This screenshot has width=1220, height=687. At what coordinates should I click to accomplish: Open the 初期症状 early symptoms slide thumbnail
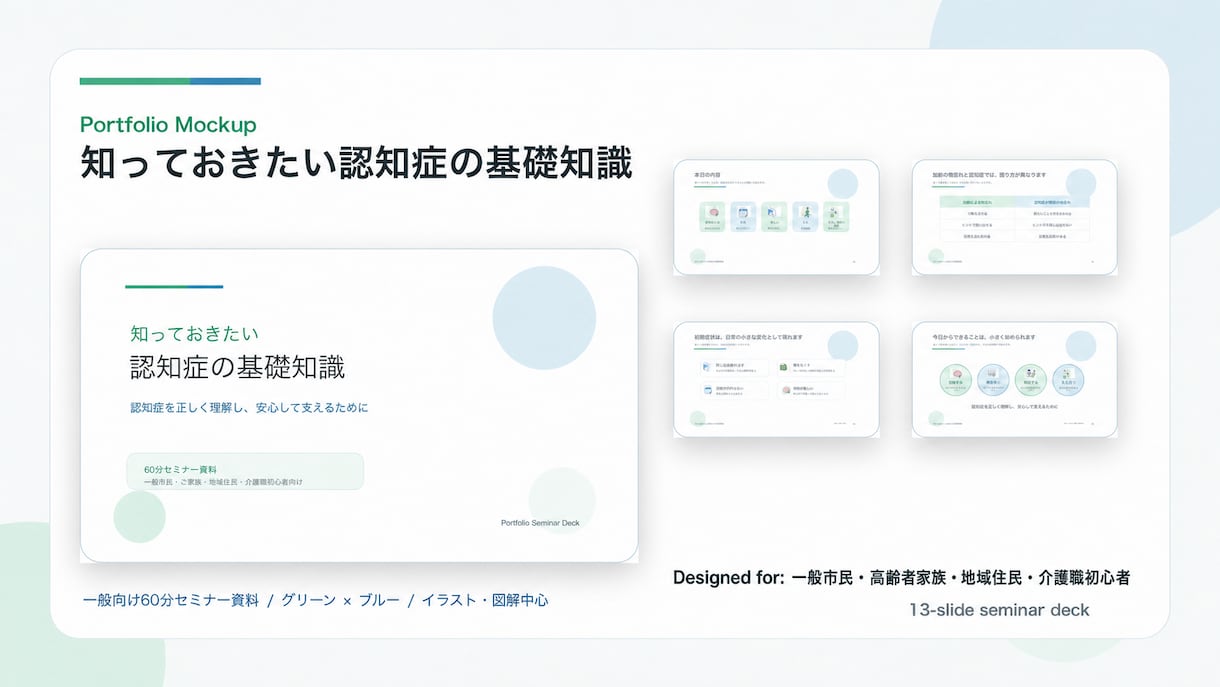point(776,379)
